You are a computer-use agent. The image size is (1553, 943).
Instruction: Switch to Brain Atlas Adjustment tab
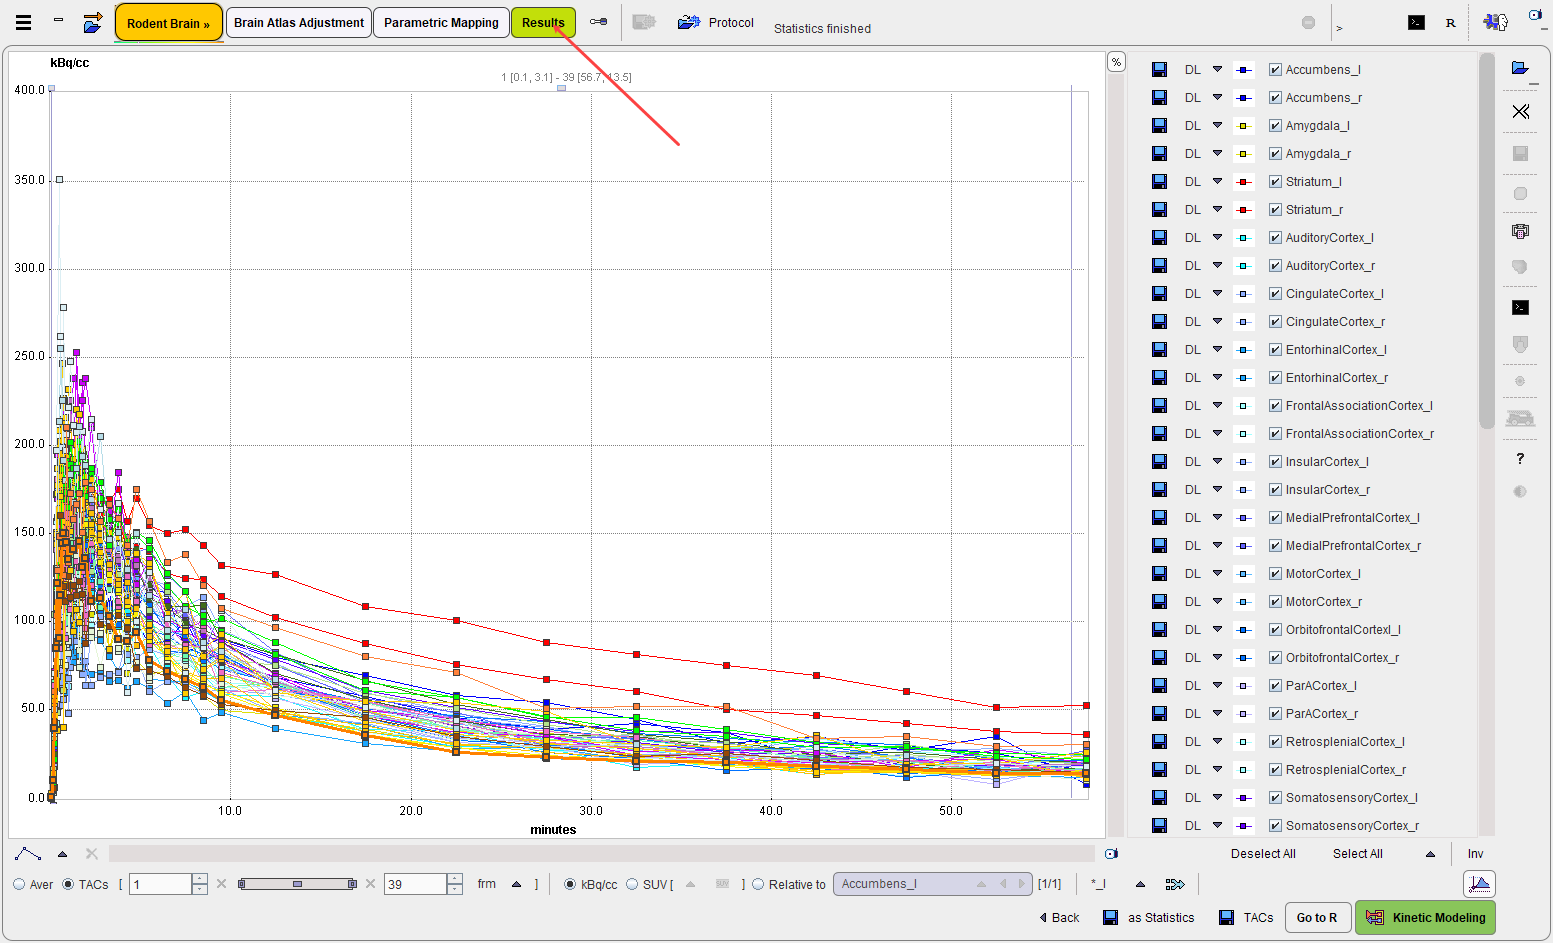pyautogui.click(x=299, y=22)
